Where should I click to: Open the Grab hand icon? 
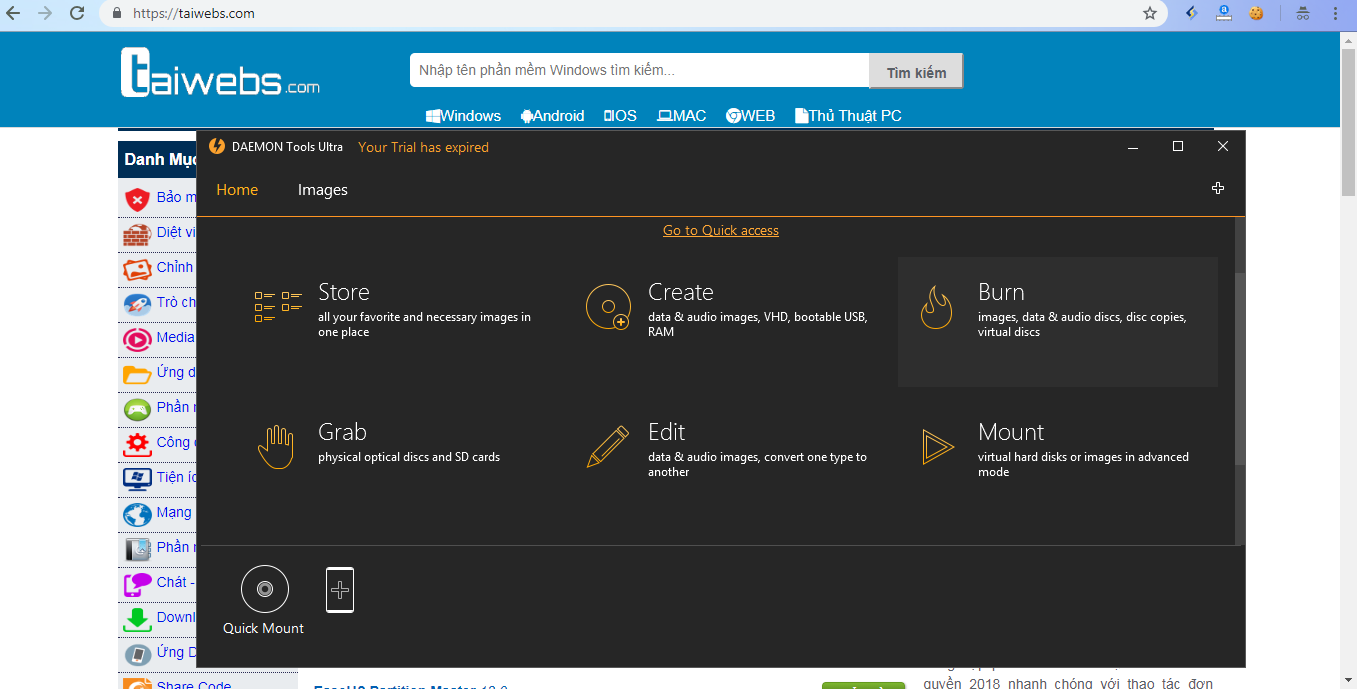276,447
